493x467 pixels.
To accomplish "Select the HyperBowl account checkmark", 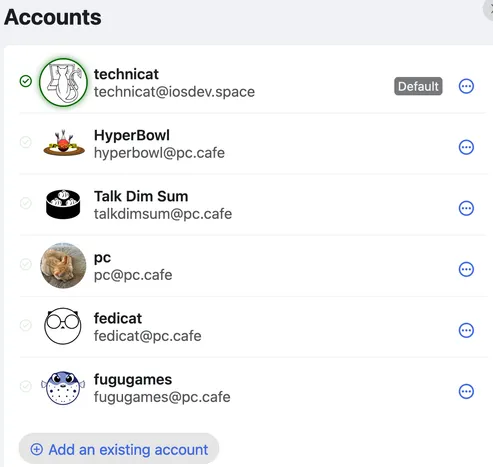I will [26, 142].
